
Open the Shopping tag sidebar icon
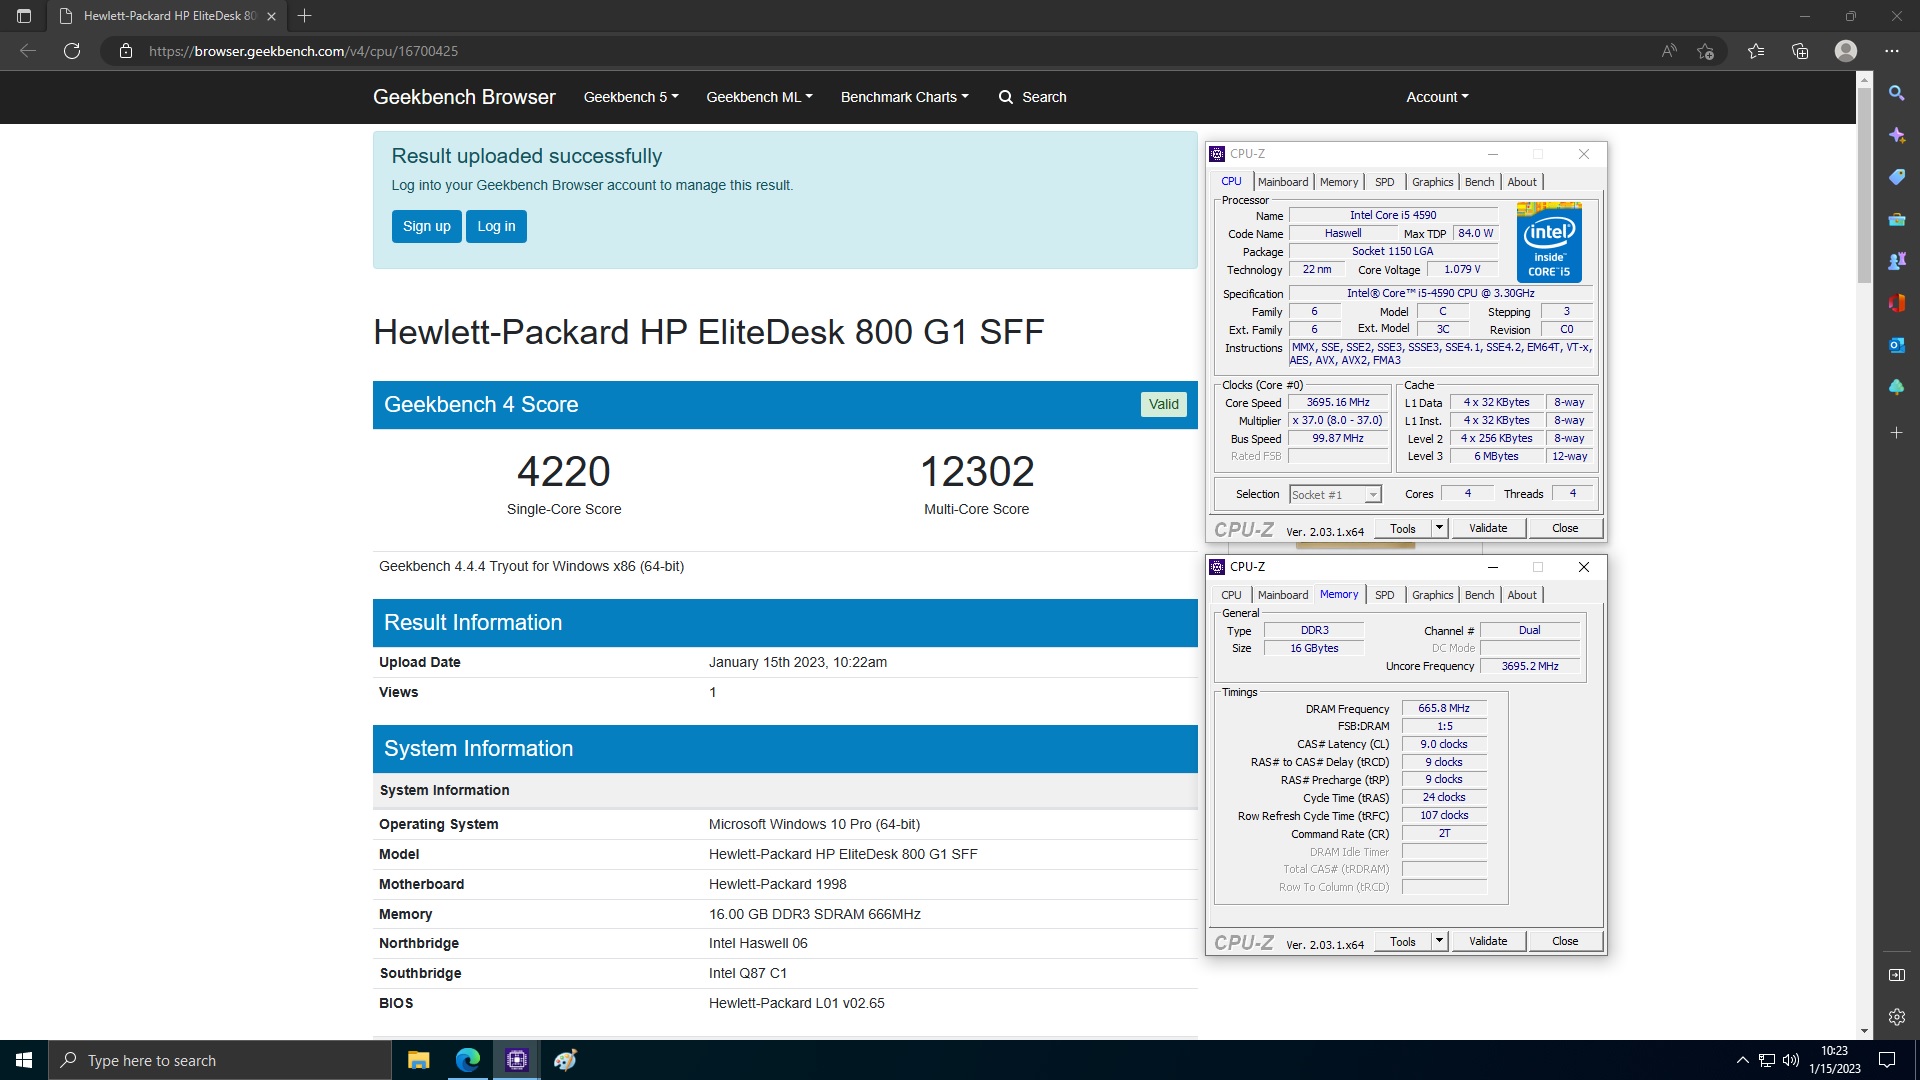(1897, 177)
